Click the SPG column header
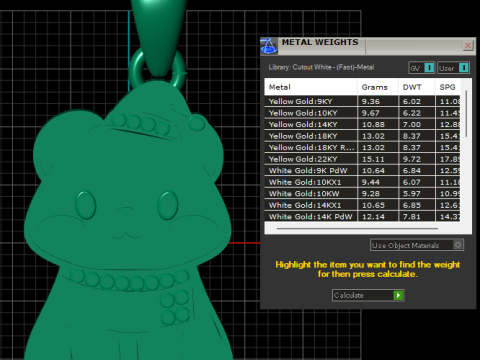480x360 pixels. pyautogui.click(x=448, y=87)
